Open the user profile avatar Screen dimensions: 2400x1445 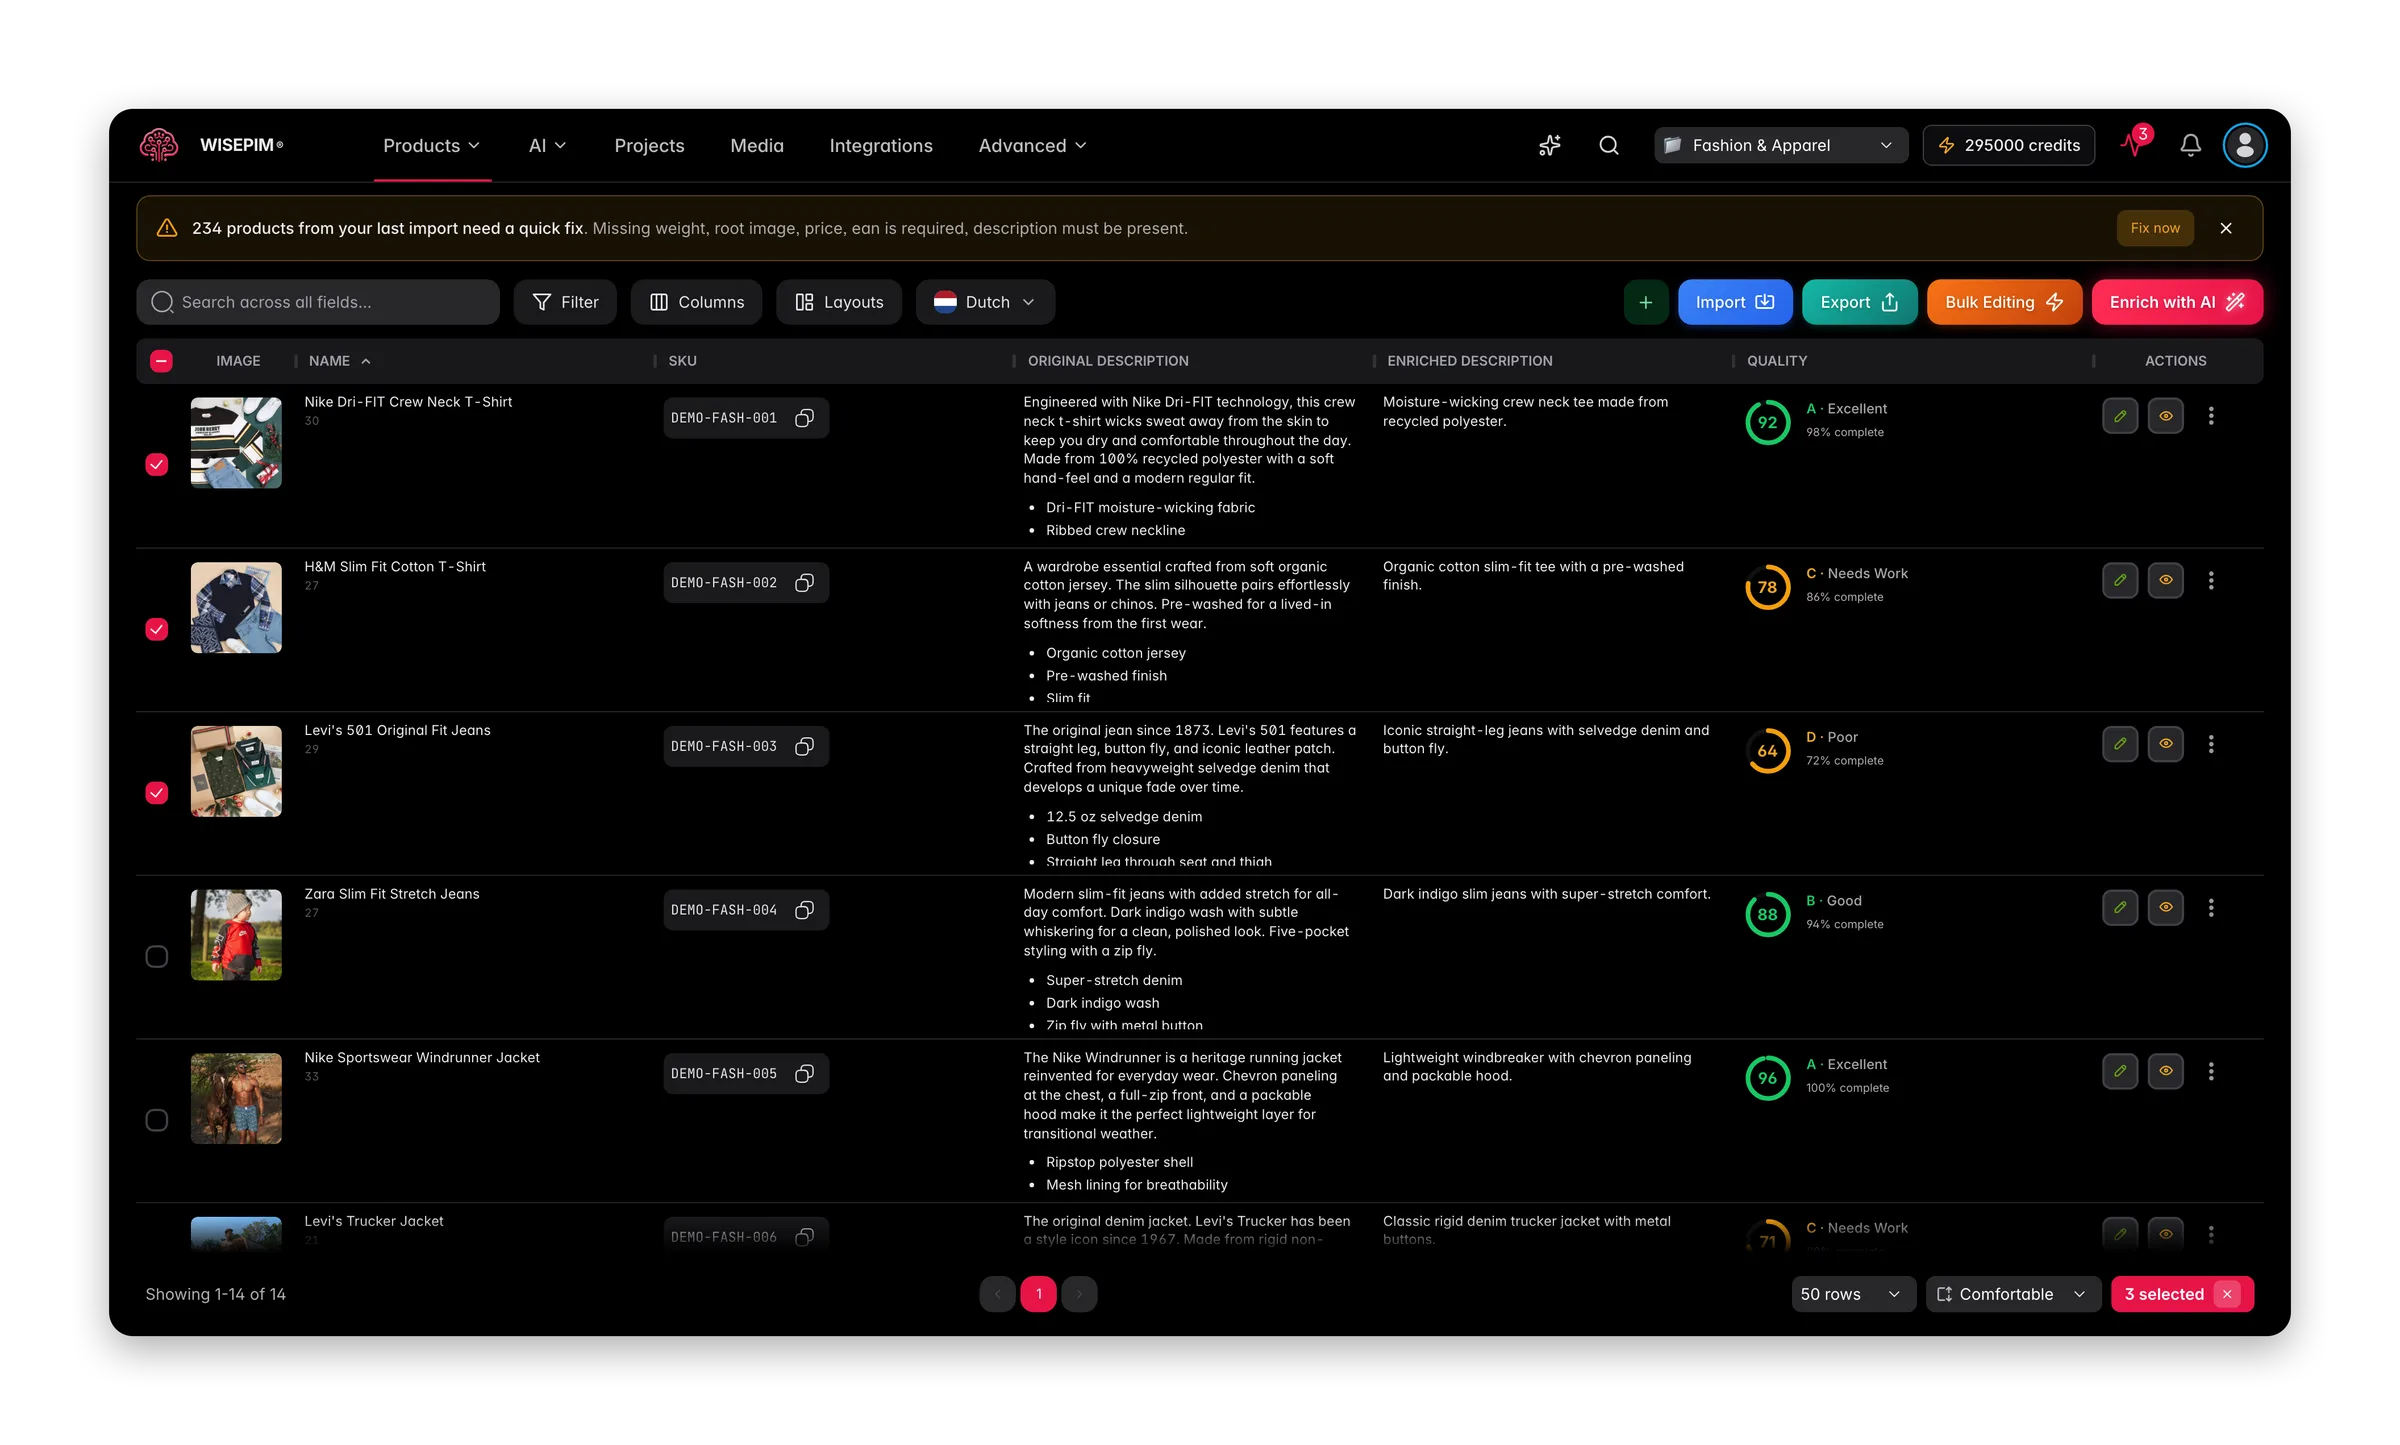tap(2245, 146)
